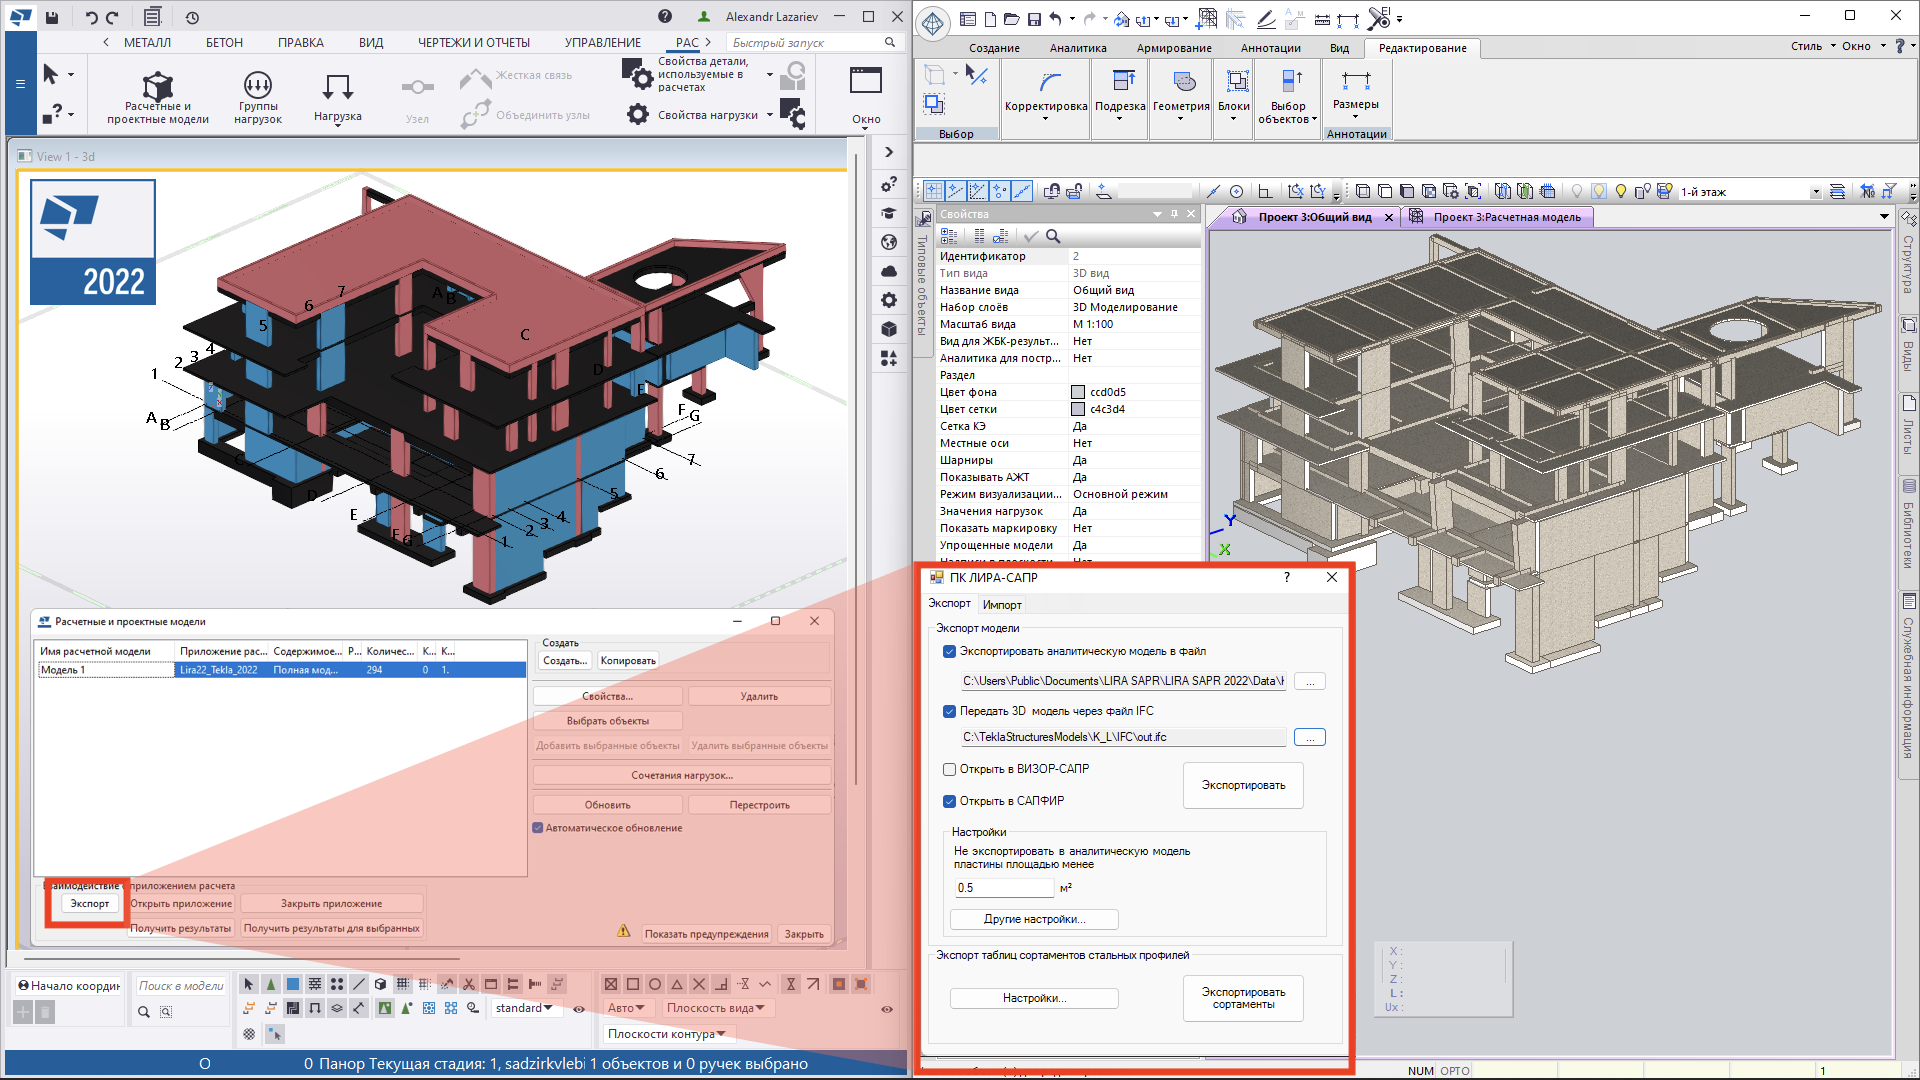
Task: Click the green cone icon in selection toolbar
Action: (271, 984)
